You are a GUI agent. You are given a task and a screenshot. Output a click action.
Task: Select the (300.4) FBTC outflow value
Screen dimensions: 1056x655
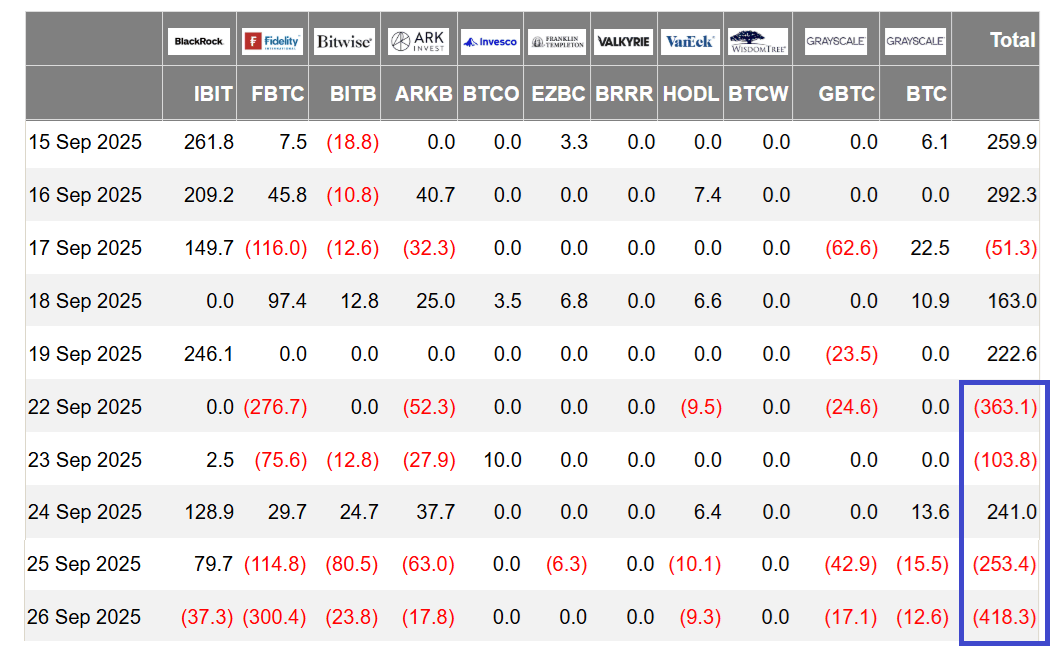click(x=275, y=617)
